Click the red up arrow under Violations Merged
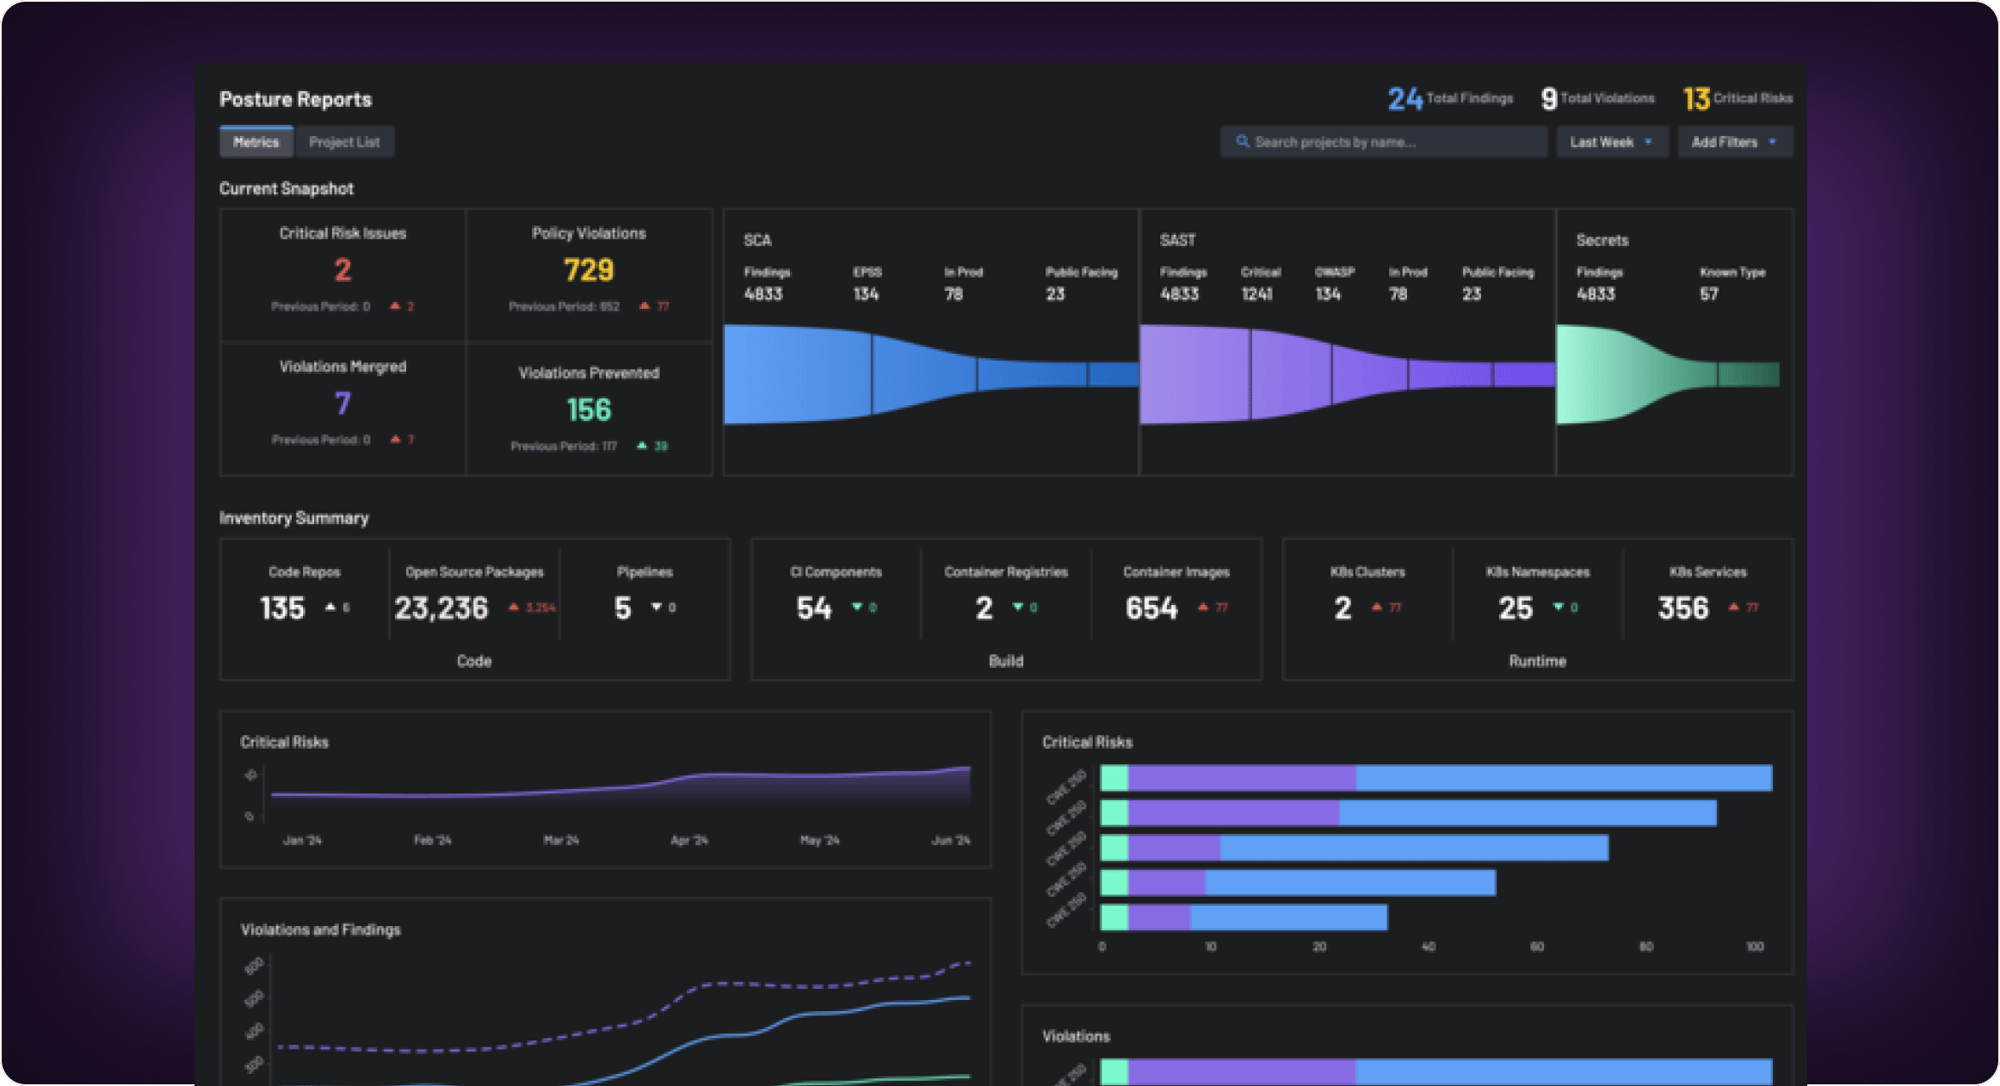The height and width of the screenshot is (1086, 2000). point(395,439)
